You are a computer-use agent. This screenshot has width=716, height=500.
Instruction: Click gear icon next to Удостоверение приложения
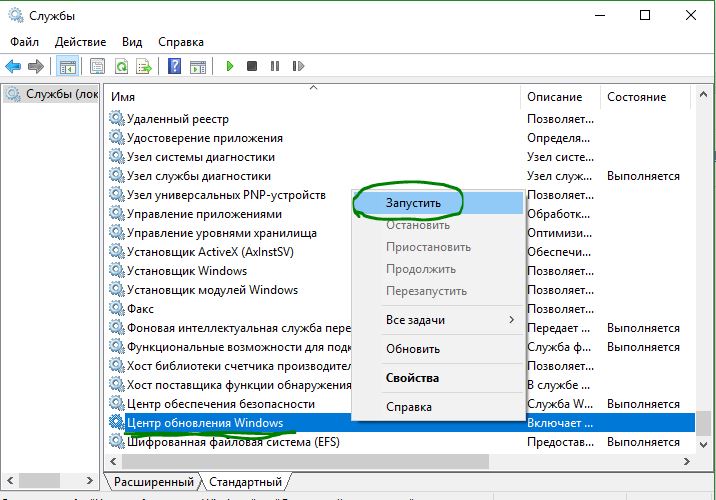tap(117, 137)
